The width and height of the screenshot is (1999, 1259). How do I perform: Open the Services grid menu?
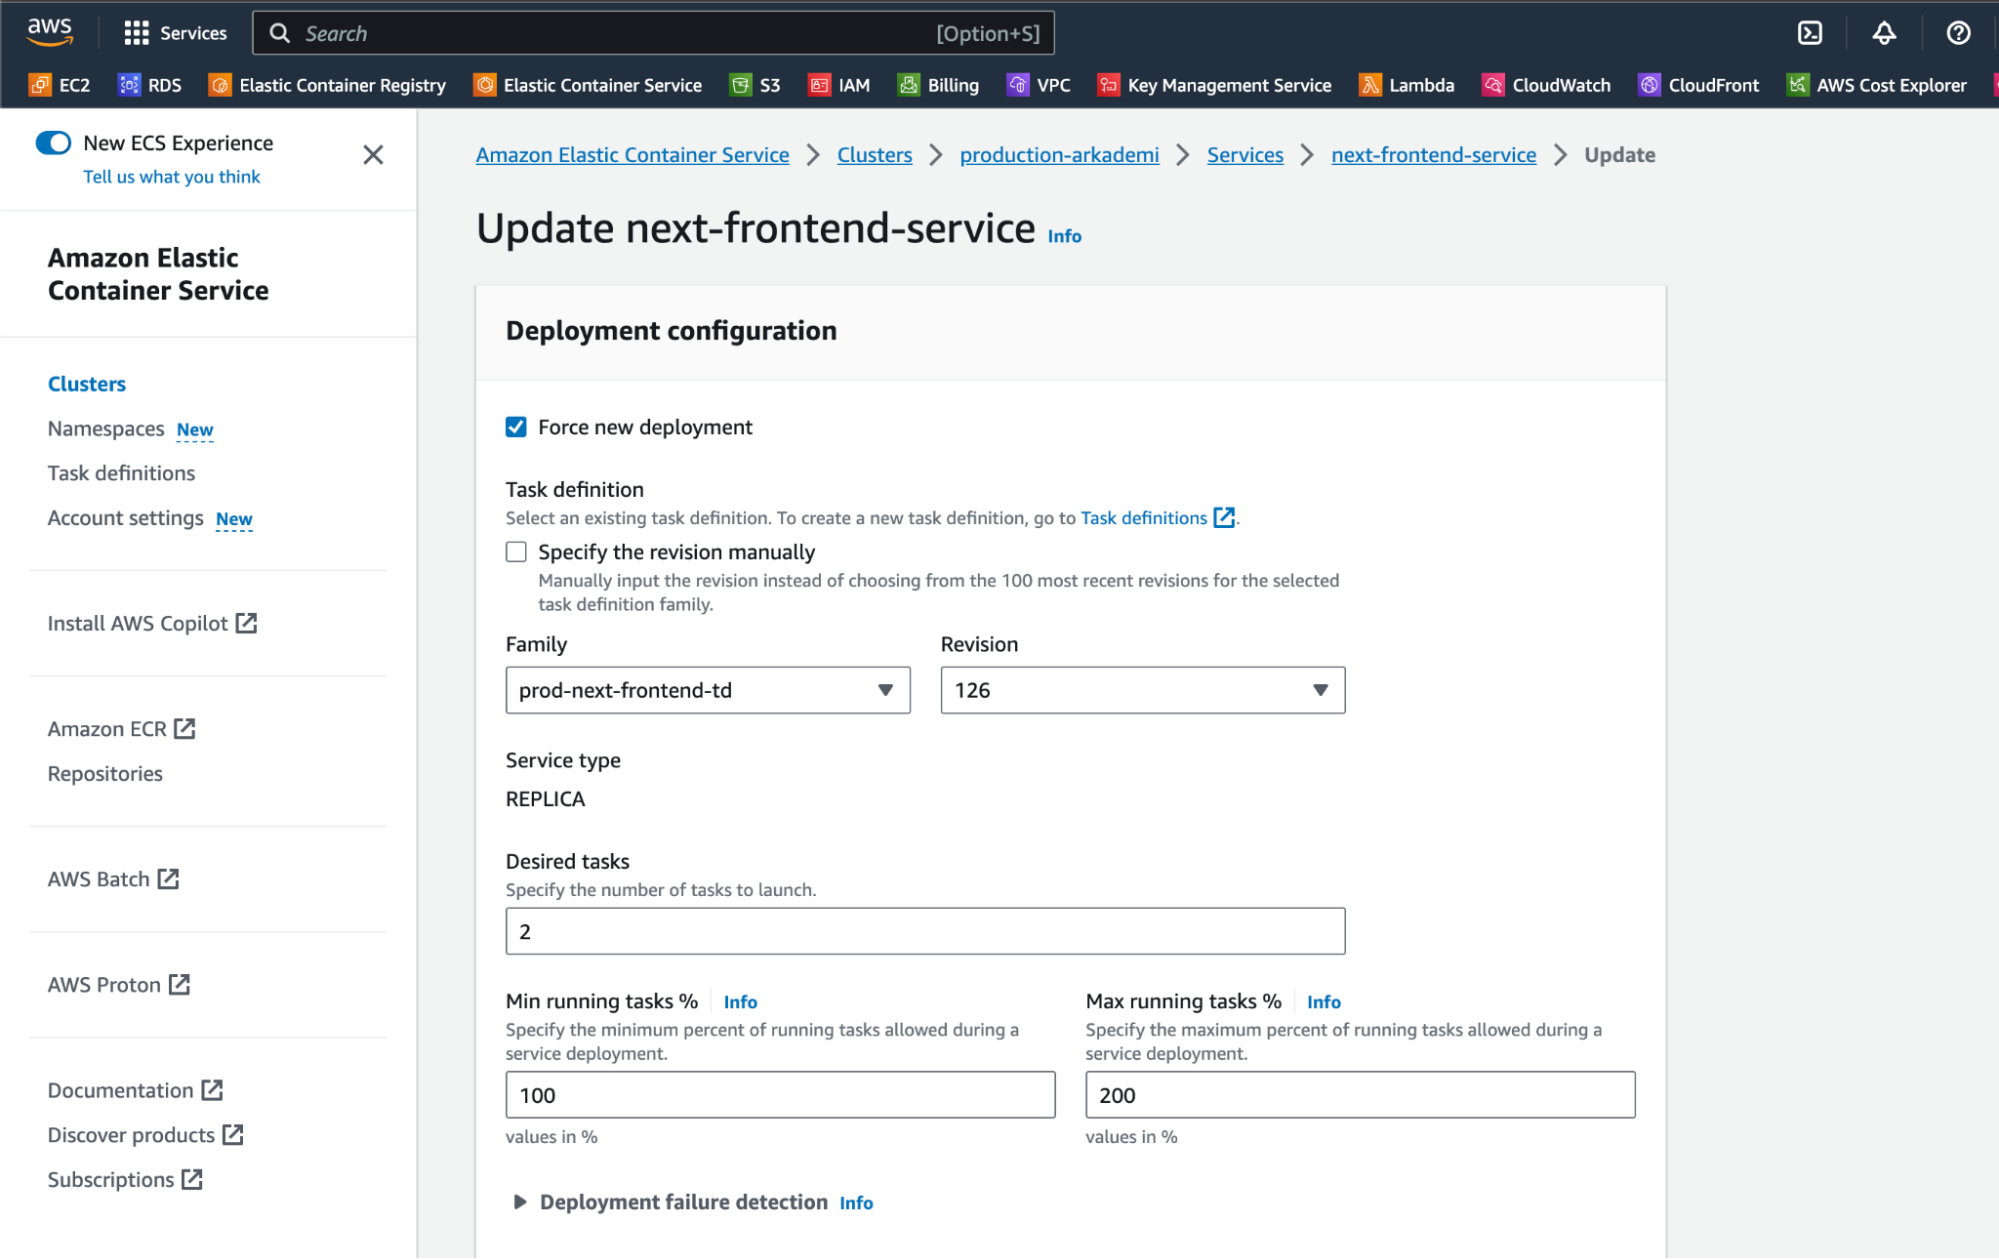(x=175, y=33)
